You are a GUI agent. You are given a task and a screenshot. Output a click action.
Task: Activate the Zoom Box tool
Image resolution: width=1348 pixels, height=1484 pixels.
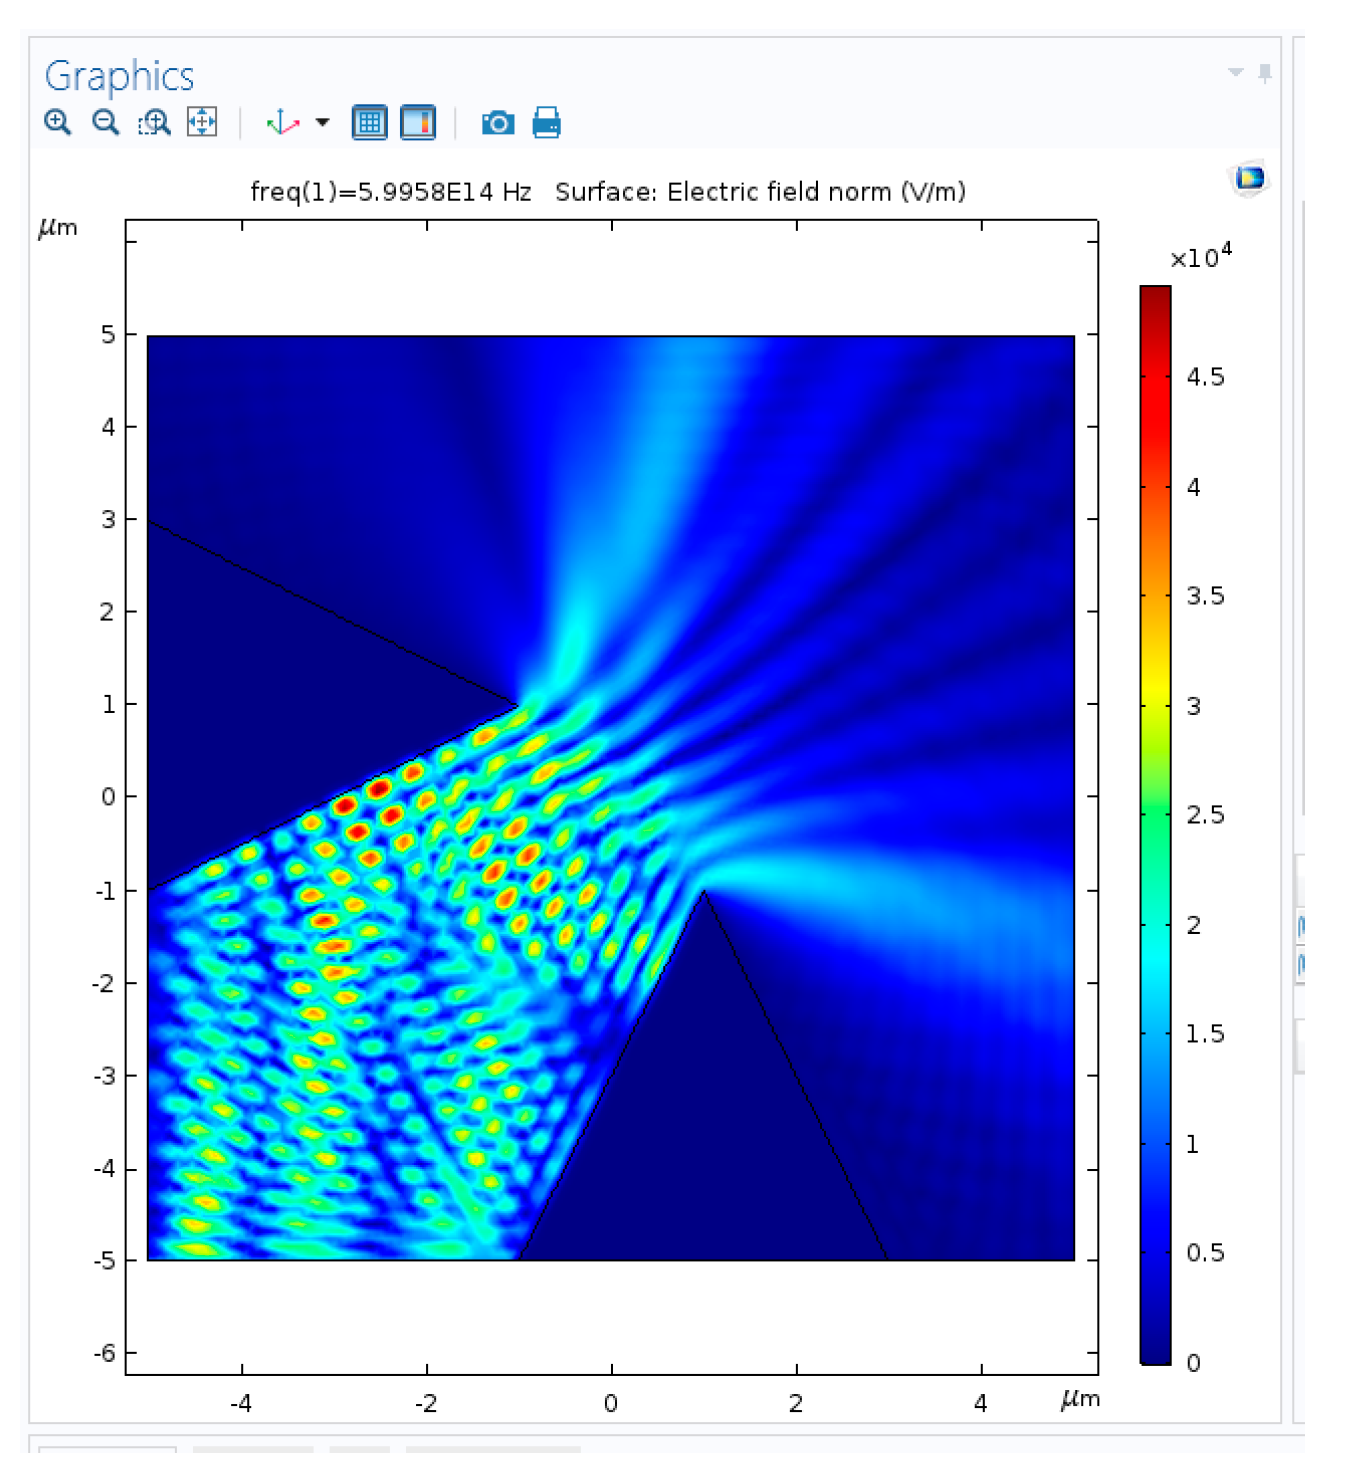tap(154, 123)
